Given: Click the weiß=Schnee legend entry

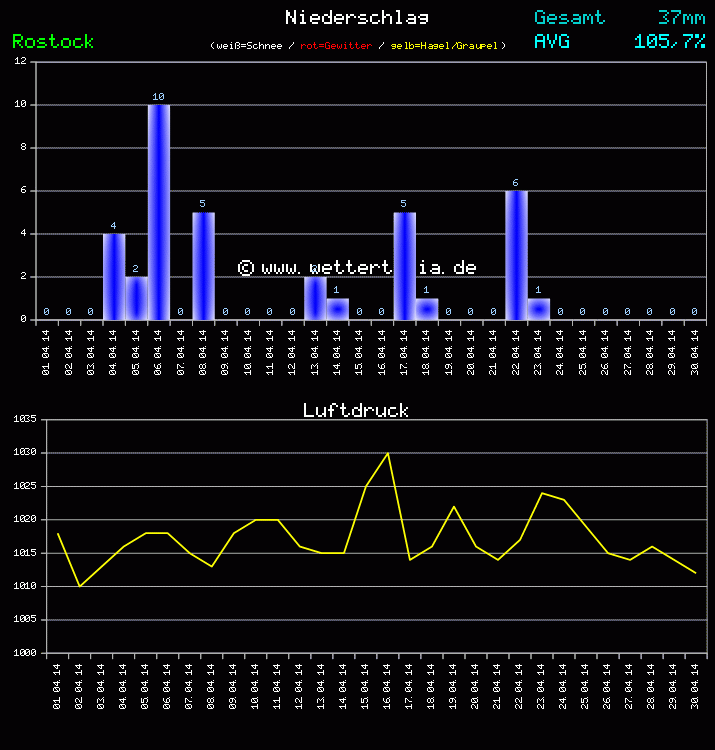Looking at the screenshot, I should tap(251, 46).
